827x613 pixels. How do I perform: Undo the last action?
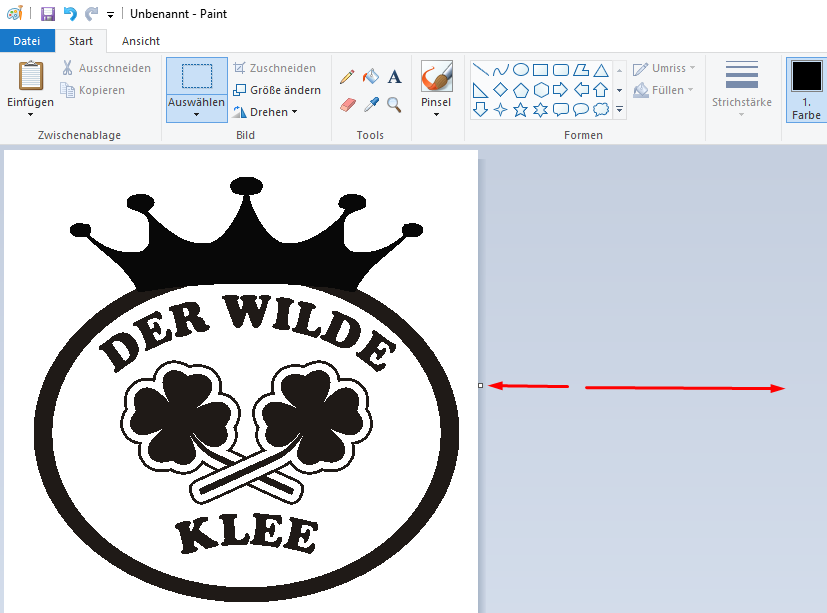(x=70, y=14)
